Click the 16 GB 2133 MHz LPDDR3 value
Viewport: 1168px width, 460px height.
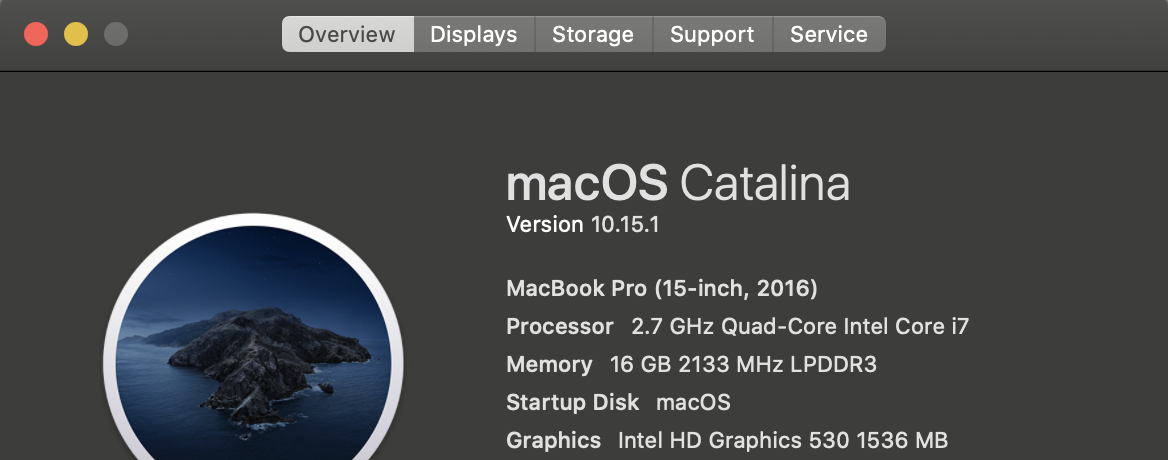tap(743, 365)
